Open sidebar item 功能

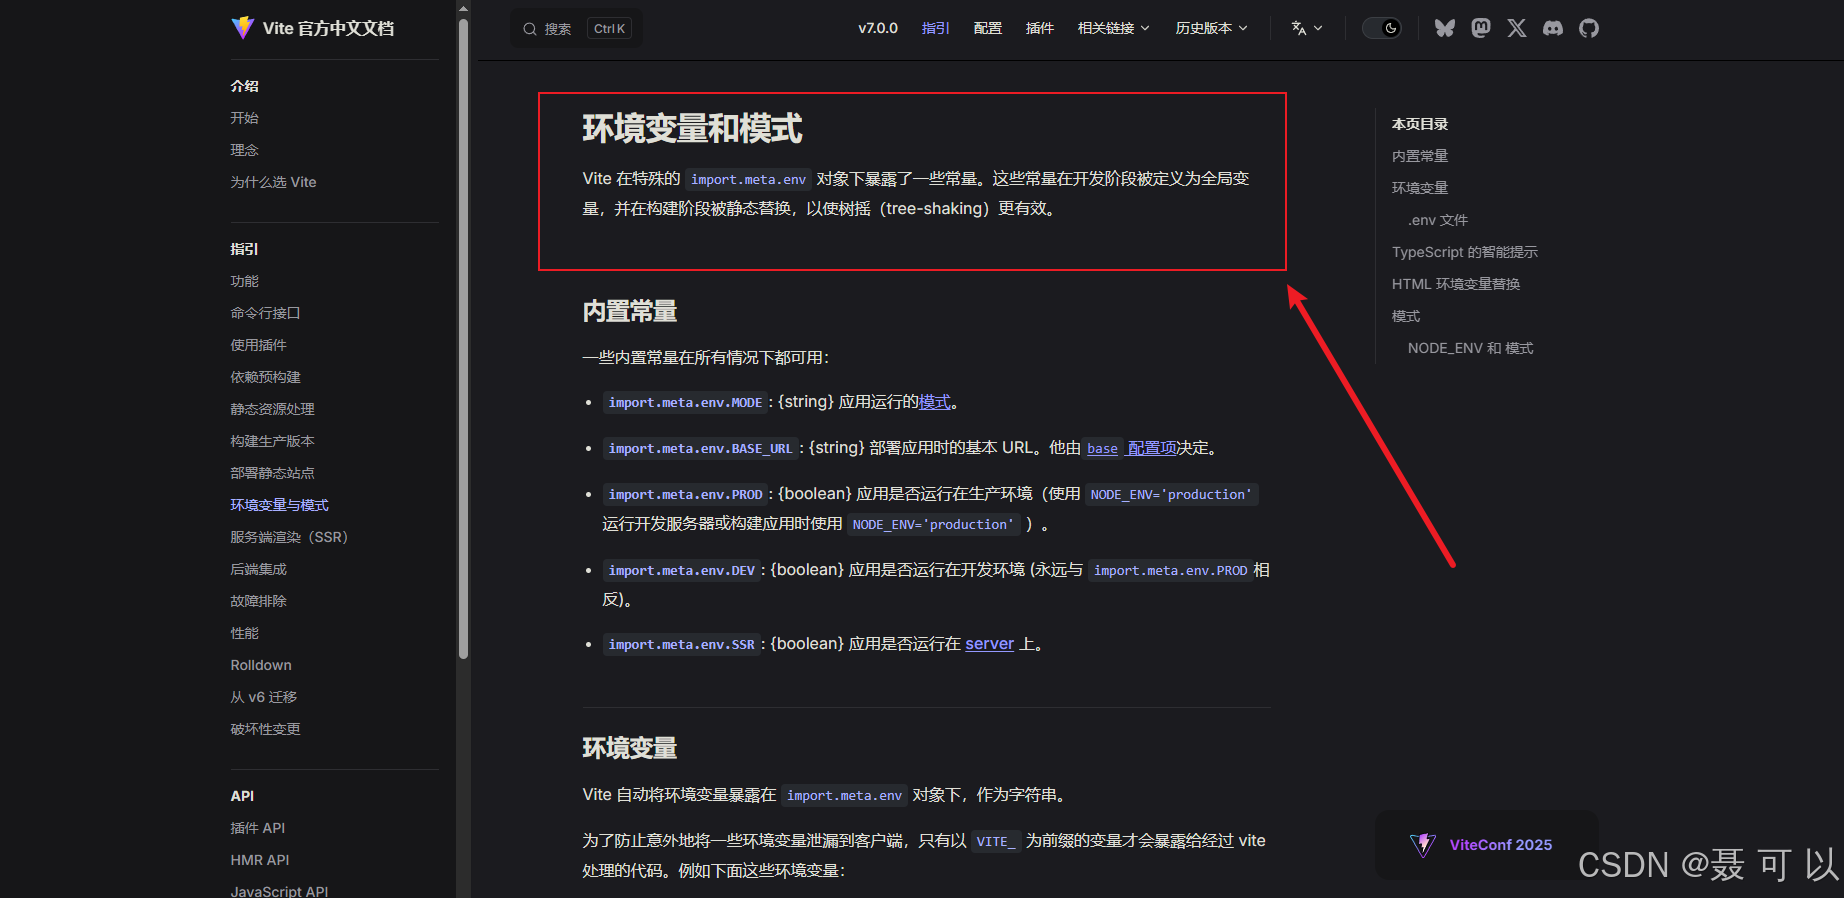coord(244,281)
